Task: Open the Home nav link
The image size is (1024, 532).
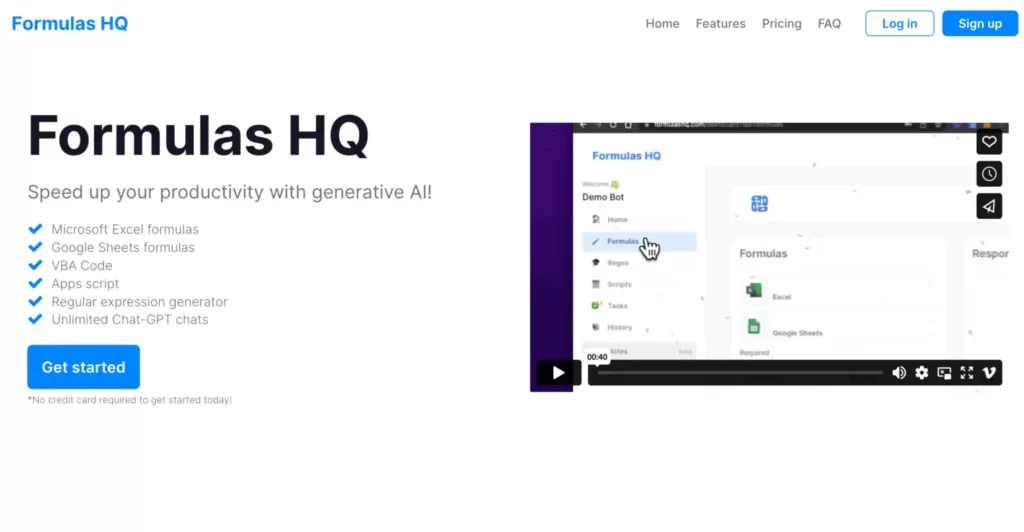Action: pos(662,23)
